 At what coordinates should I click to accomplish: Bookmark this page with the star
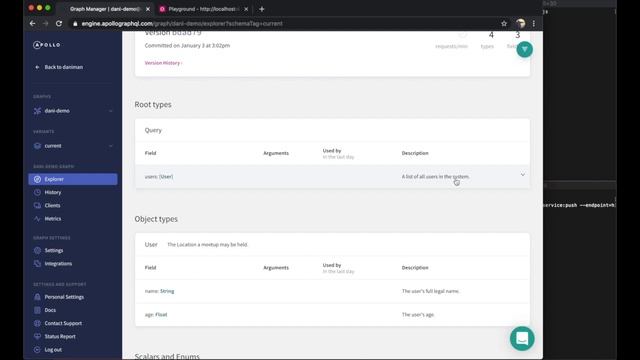tap(504, 24)
